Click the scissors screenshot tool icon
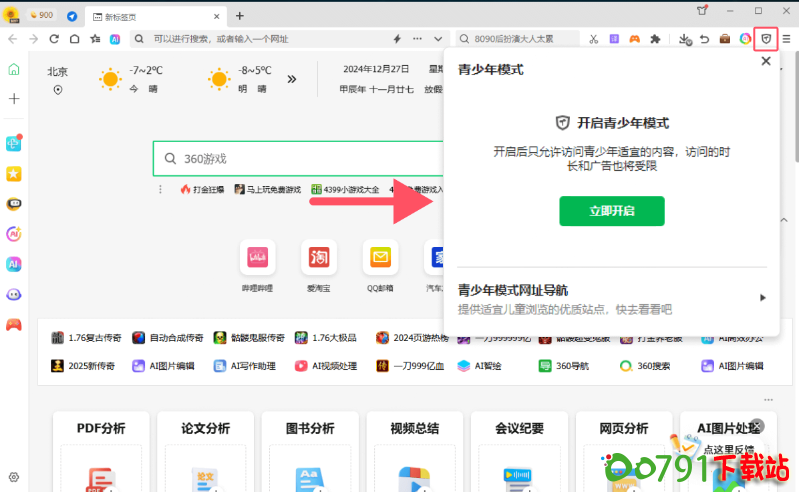Image resolution: width=799 pixels, height=492 pixels. [x=593, y=39]
